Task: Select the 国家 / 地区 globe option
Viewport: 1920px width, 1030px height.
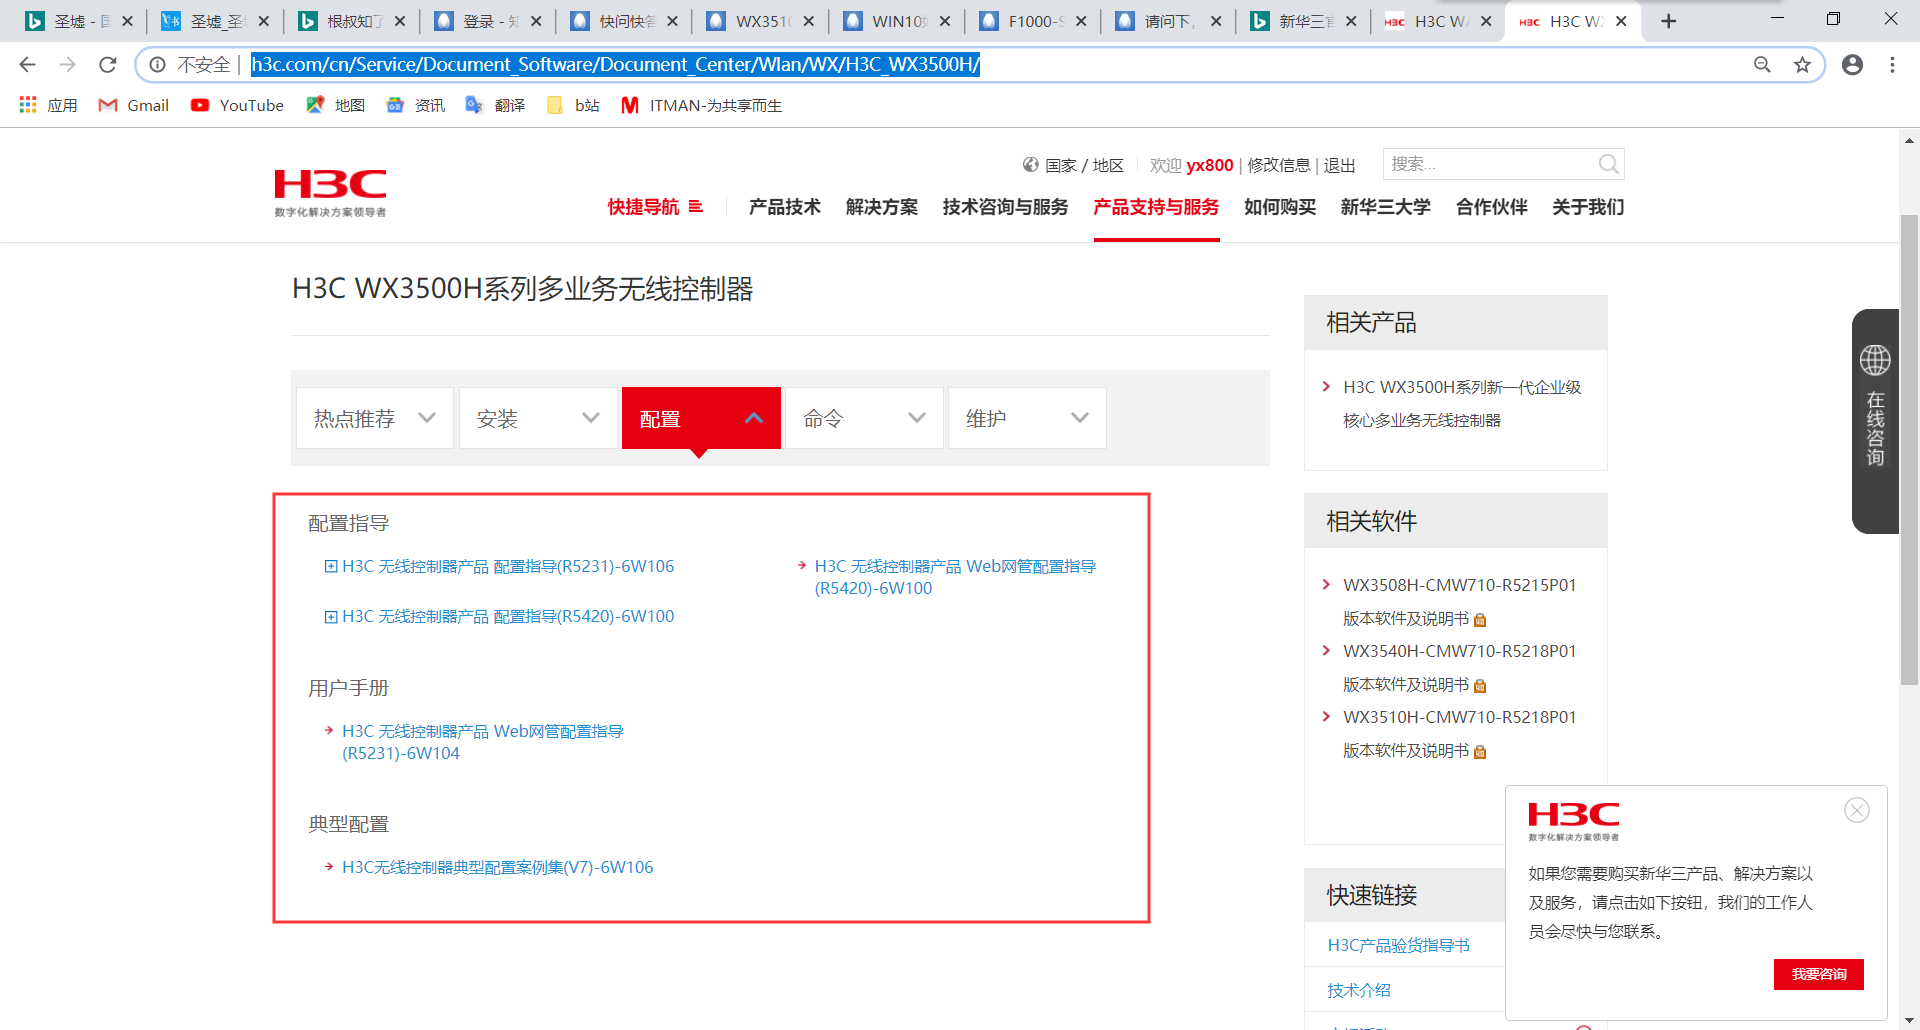Action: point(1073,165)
